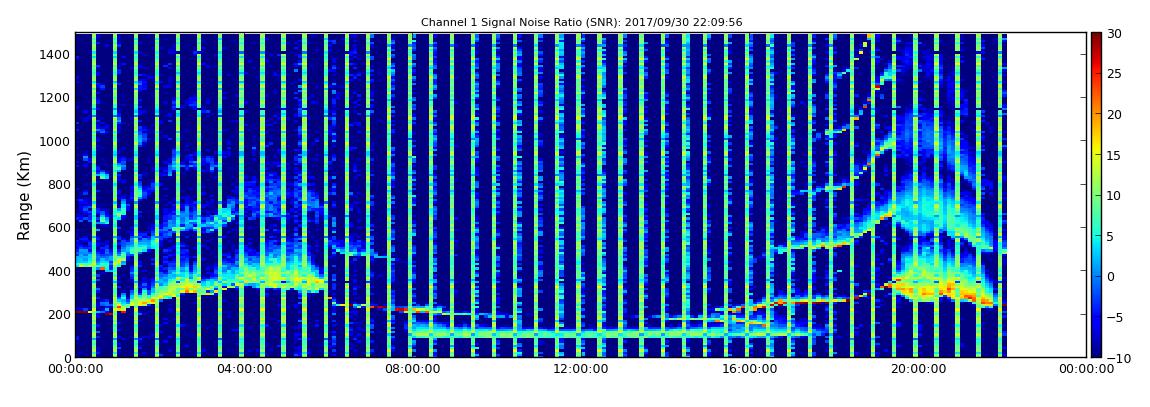Click the plot title 'Channel 1 Signal Noise Ratio (SNR)' text
This screenshot has width=1150, height=407.
pos(581,23)
